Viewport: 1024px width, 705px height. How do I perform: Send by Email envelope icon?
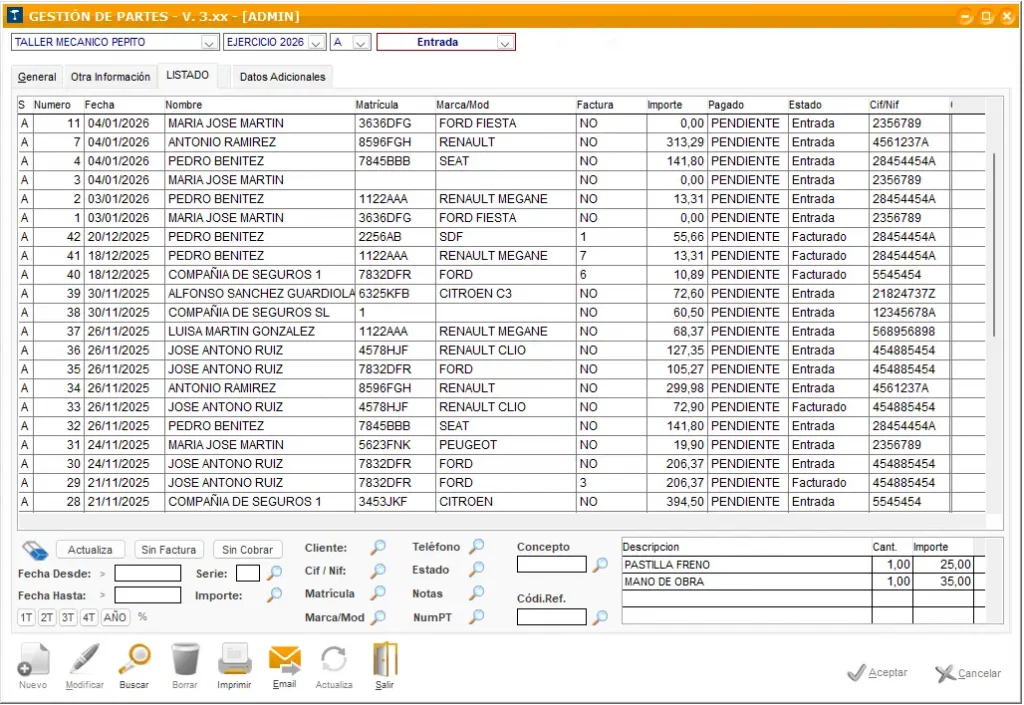[285, 661]
